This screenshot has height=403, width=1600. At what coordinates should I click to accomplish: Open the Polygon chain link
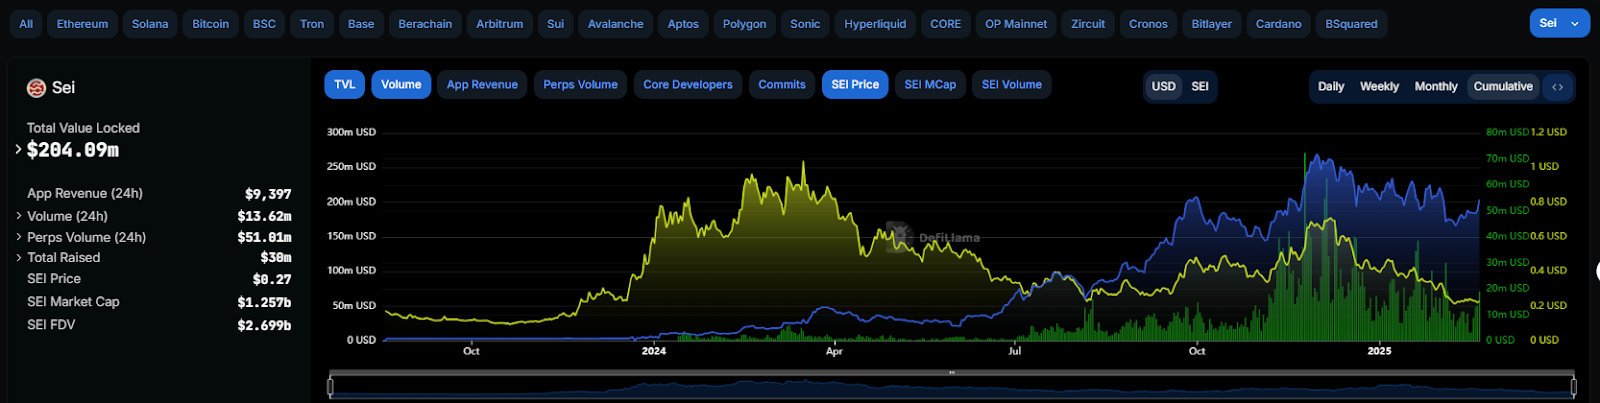744,24
